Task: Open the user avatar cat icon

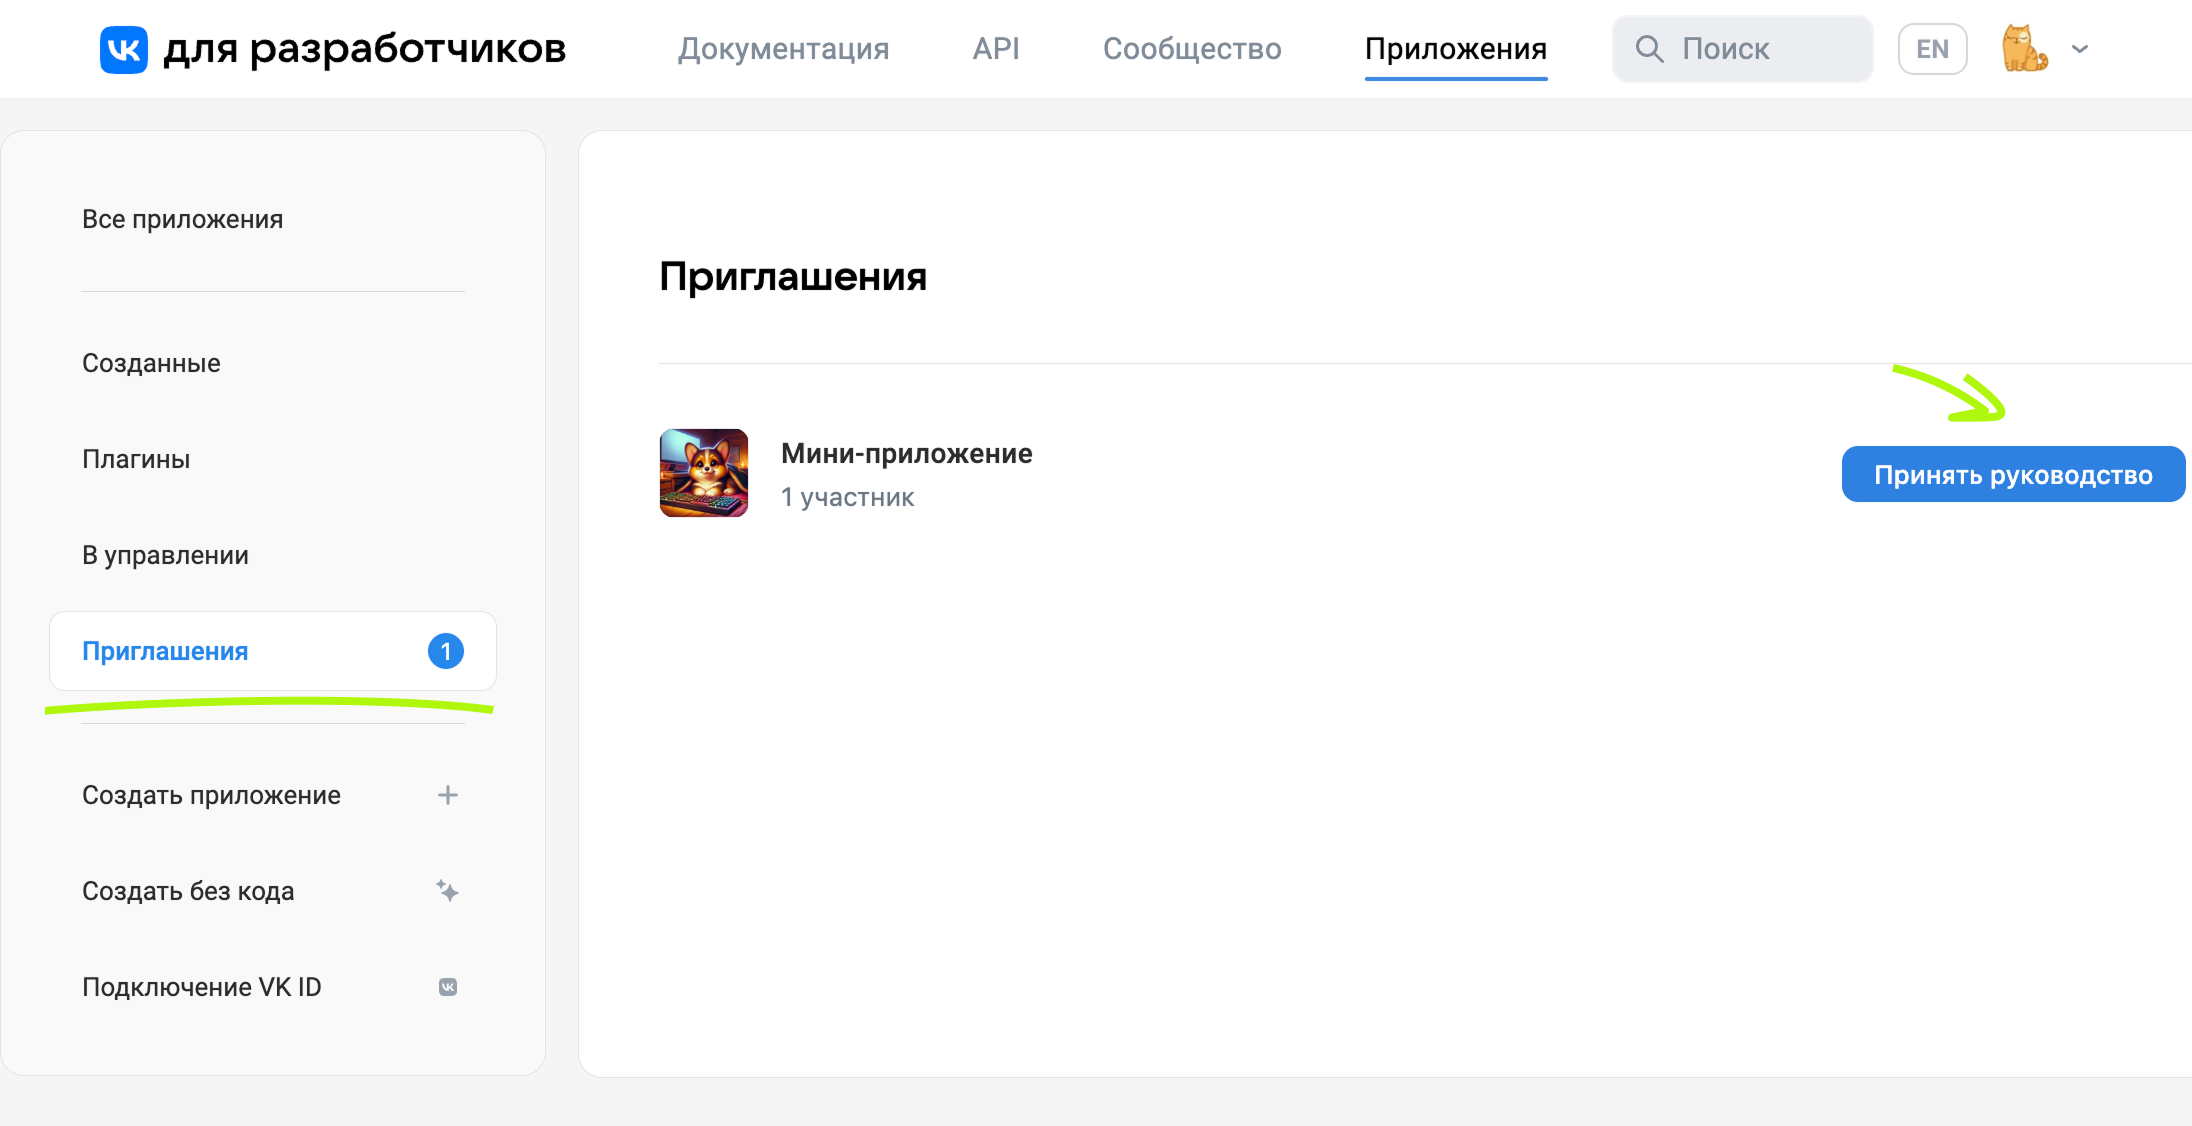Action: tap(2024, 48)
